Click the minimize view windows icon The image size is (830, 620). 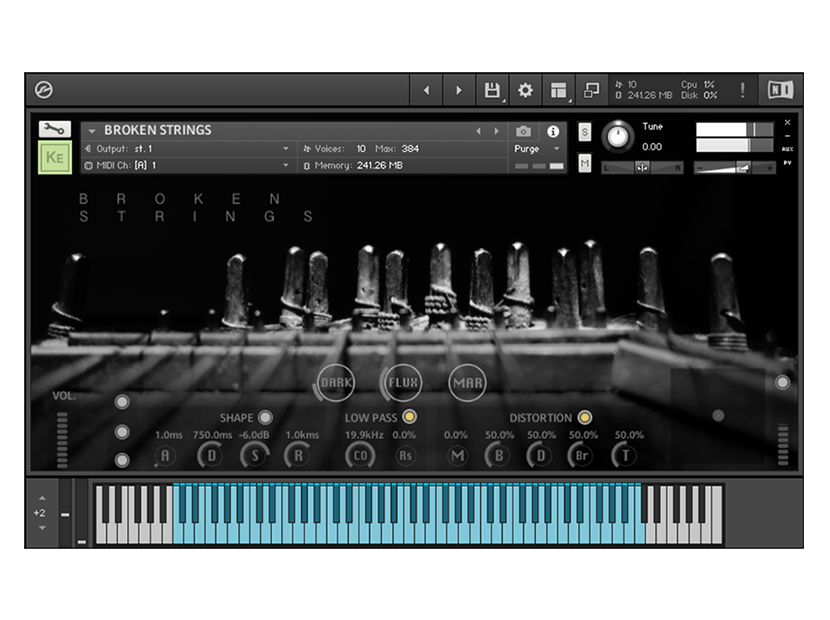[591, 91]
